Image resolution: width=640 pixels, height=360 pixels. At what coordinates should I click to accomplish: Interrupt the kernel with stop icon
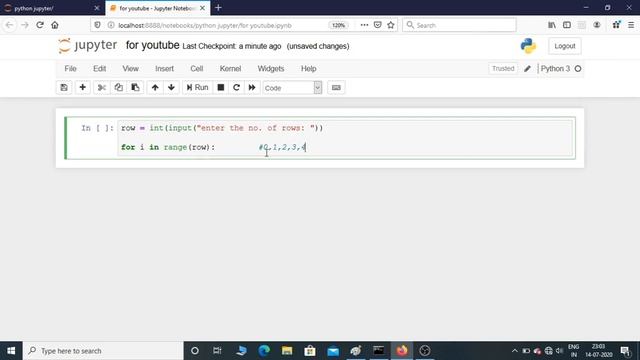coord(221,87)
